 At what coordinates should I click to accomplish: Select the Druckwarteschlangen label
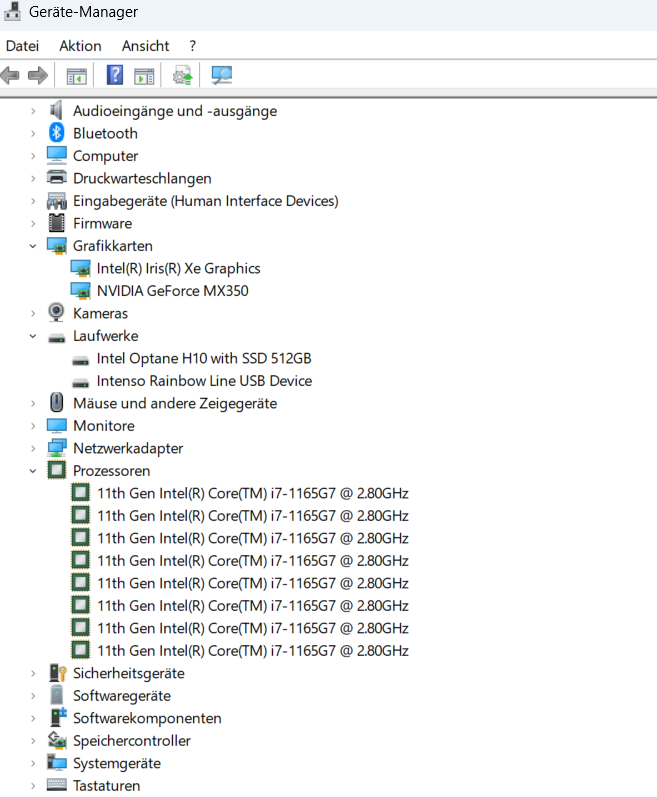pos(142,178)
